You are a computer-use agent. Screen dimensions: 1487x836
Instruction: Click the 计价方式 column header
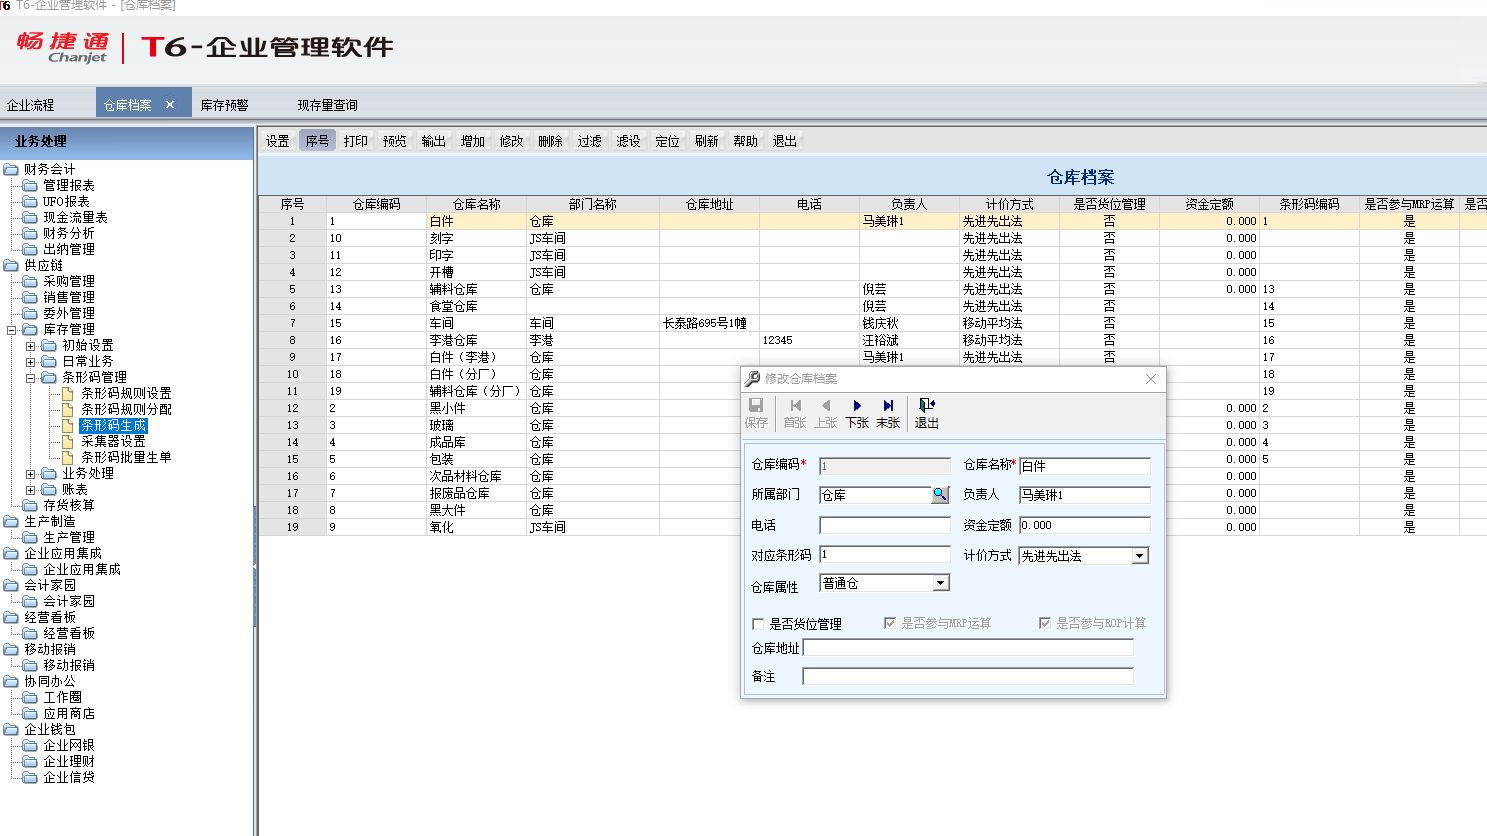point(1010,204)
